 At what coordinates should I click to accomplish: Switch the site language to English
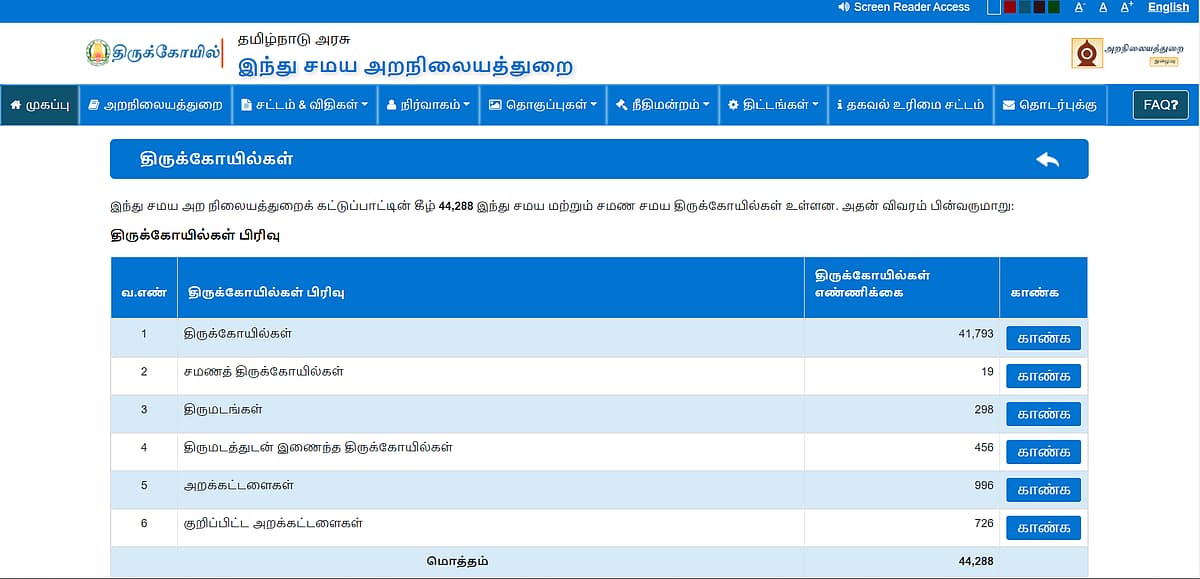tap(1167, 7)
